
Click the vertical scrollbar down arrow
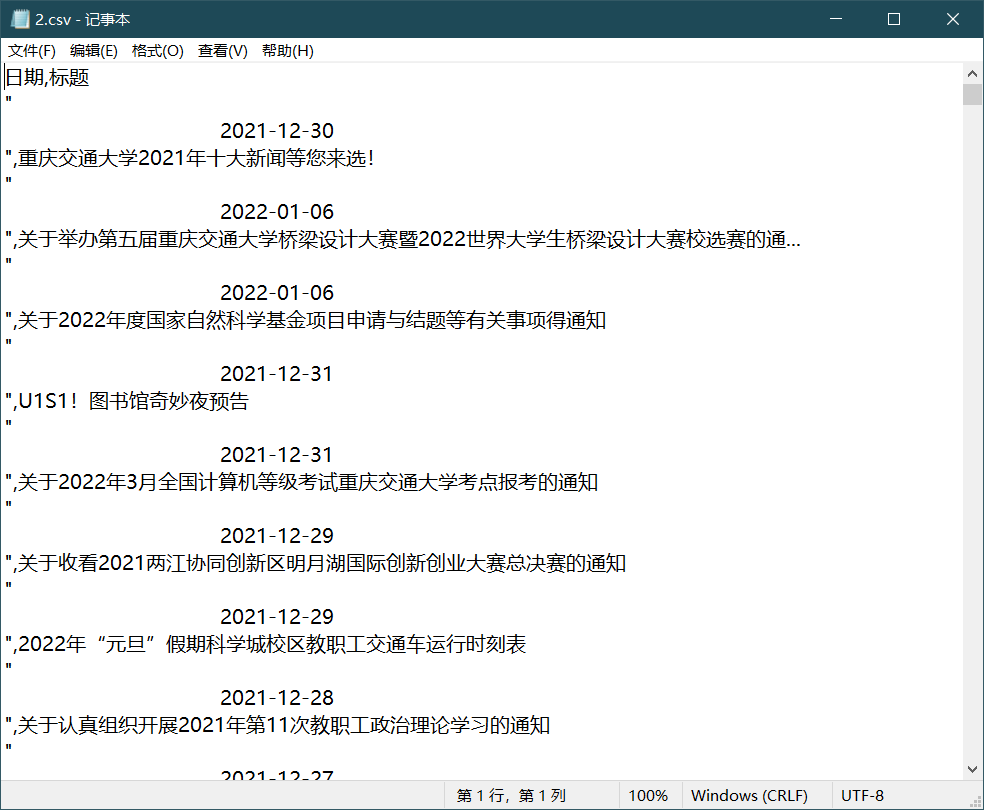pos(972,769)
